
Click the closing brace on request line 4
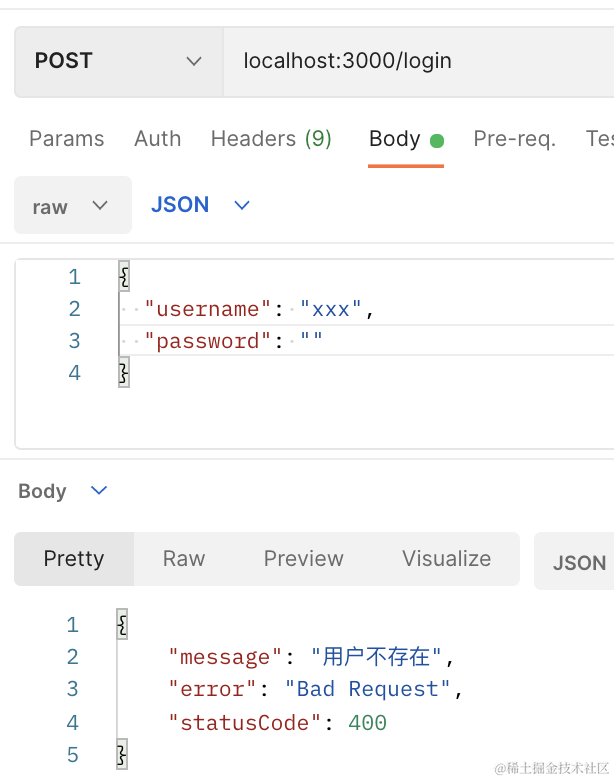click(124, 372)
